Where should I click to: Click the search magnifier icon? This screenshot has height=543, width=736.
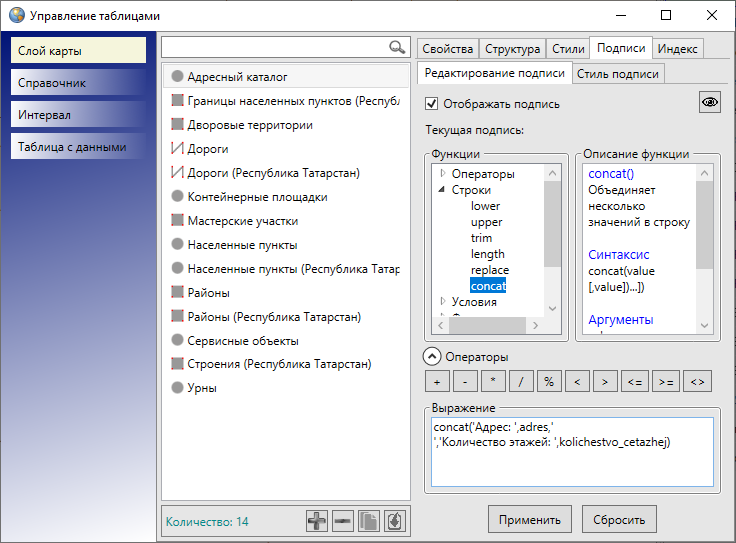tap(398, 47)
